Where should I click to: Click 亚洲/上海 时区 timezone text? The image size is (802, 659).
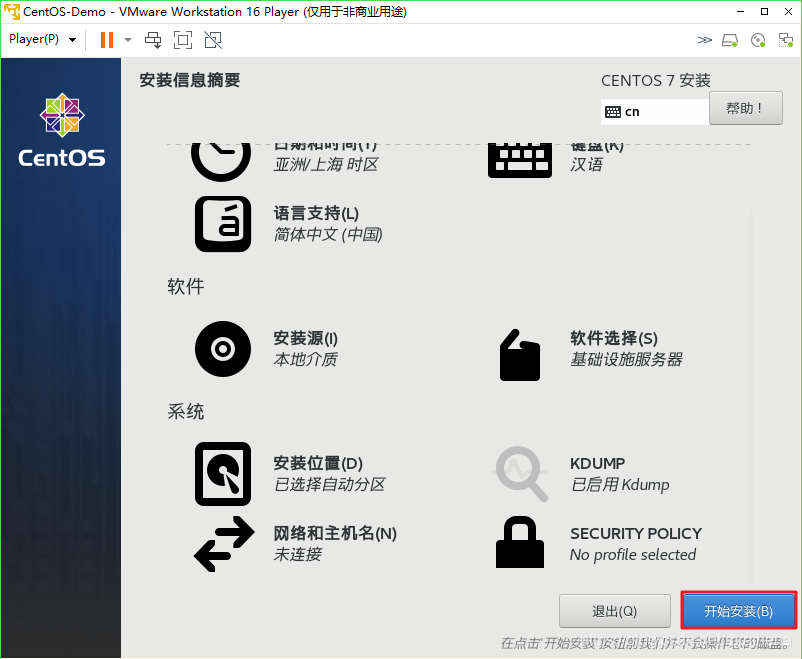(x=326, y=165)
